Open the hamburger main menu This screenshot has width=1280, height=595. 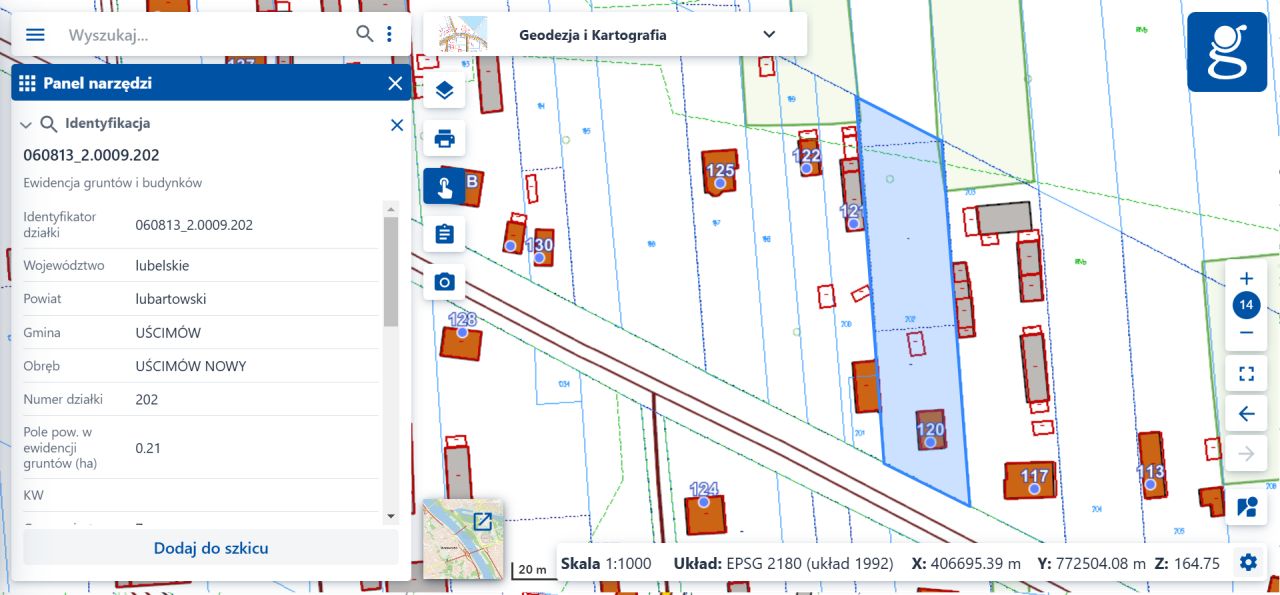coord(35,34)
